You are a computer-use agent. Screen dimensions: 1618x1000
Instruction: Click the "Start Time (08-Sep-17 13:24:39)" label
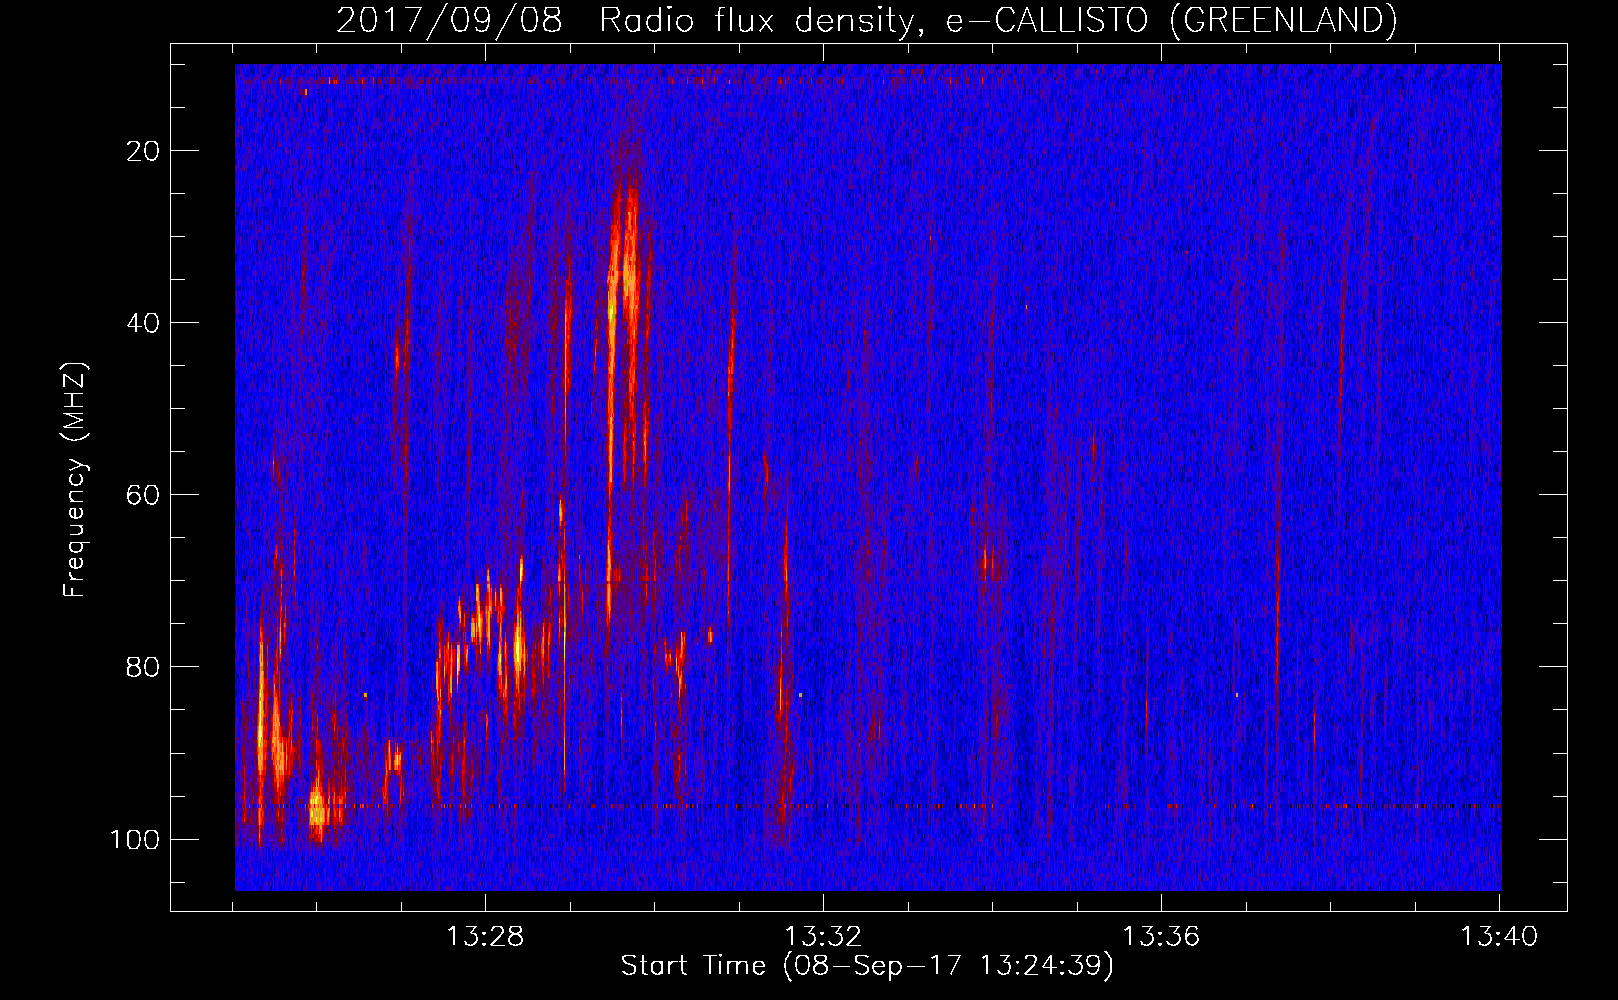click(x=867, y=966)
